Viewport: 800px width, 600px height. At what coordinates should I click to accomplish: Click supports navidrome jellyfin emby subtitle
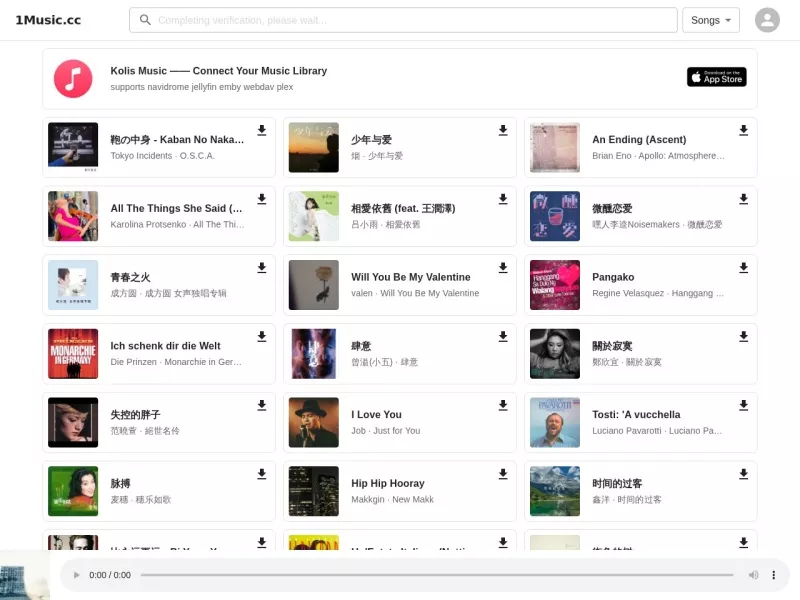pos(202,87)
